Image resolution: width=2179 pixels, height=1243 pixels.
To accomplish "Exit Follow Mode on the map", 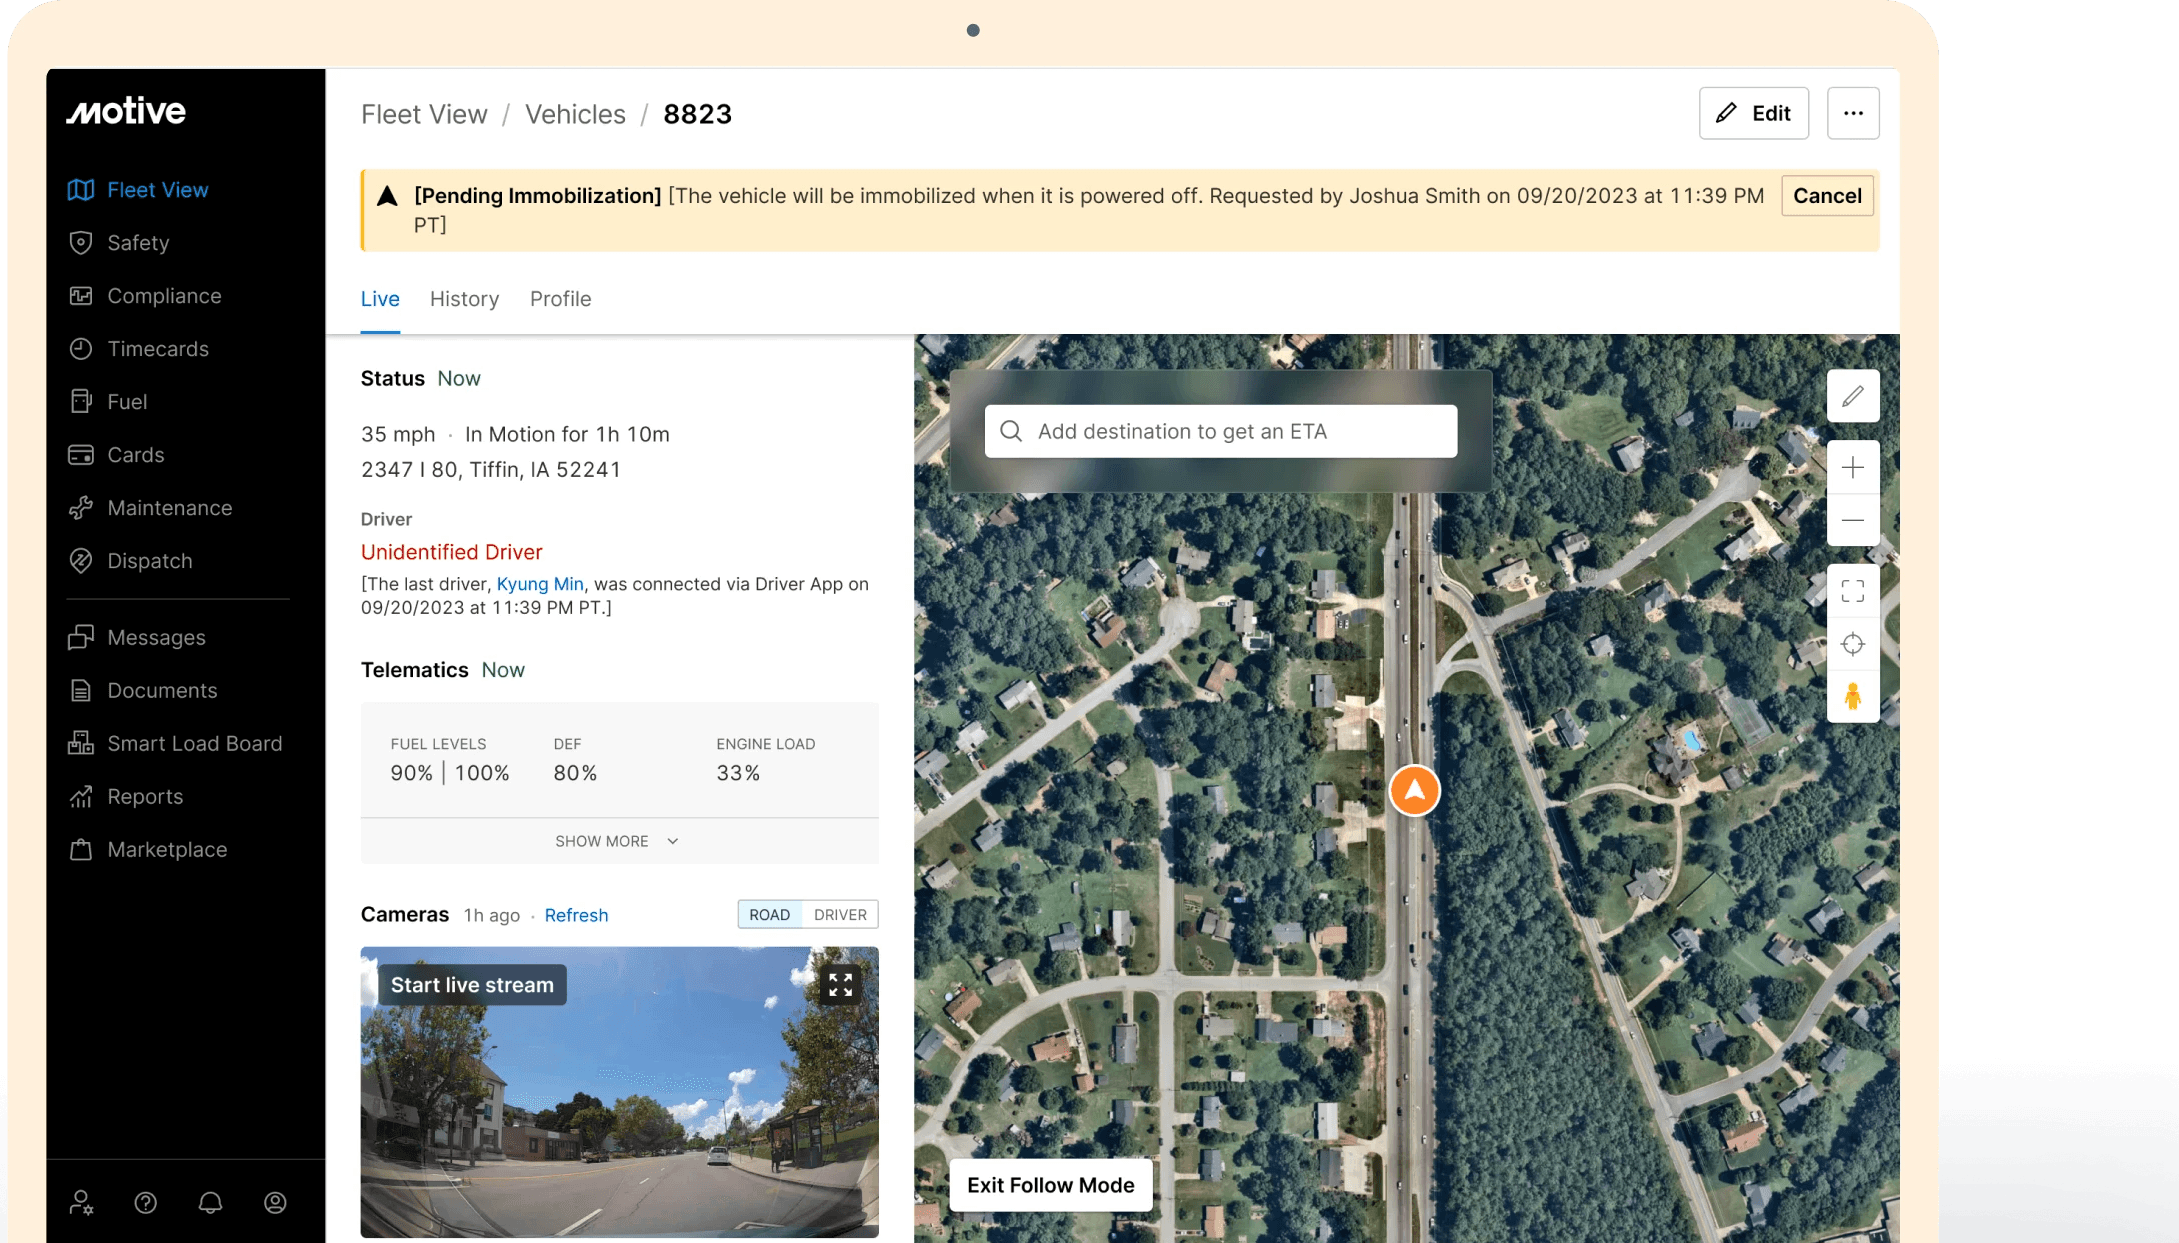I will click(x=1050, y=1185).
